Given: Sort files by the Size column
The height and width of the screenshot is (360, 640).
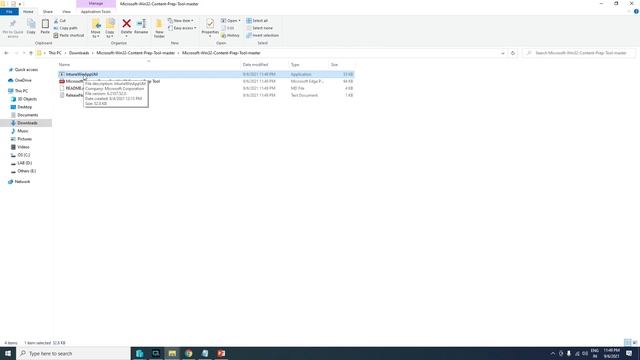Looking at the screenshot, I should coord(334,64).
